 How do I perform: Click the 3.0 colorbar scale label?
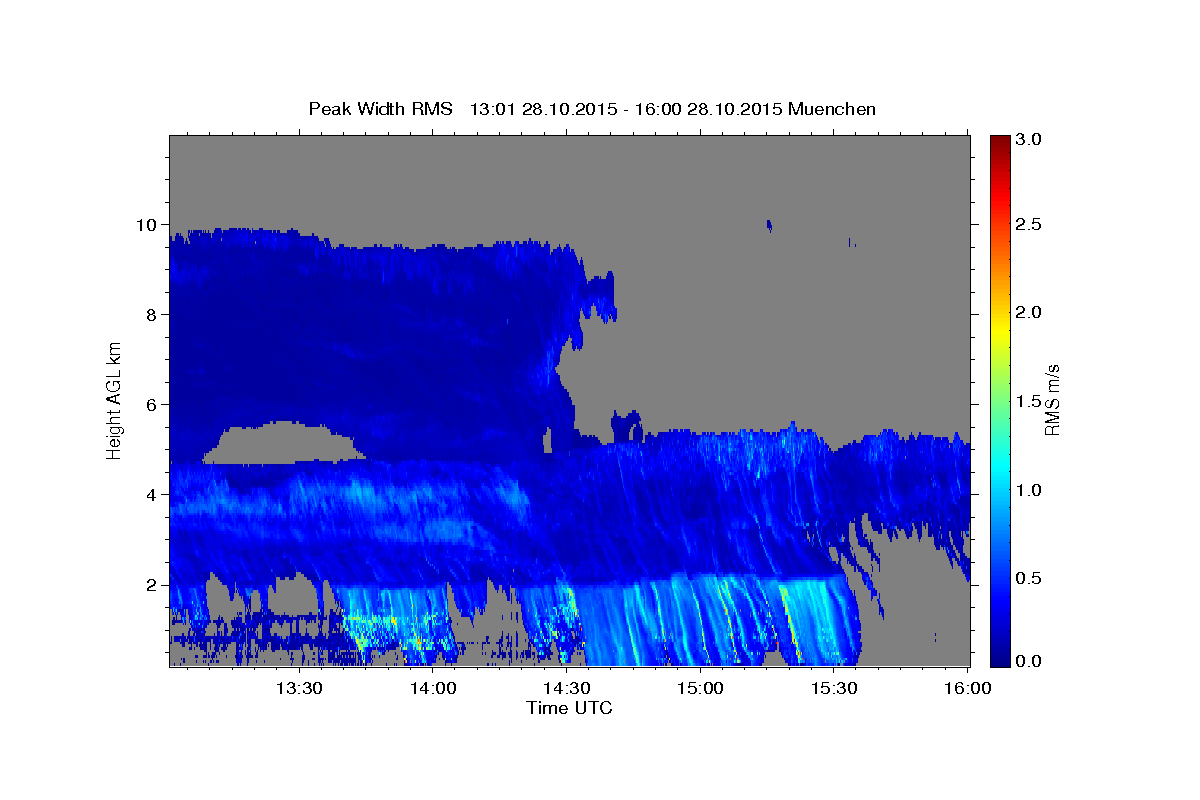tap(1029, 140)
